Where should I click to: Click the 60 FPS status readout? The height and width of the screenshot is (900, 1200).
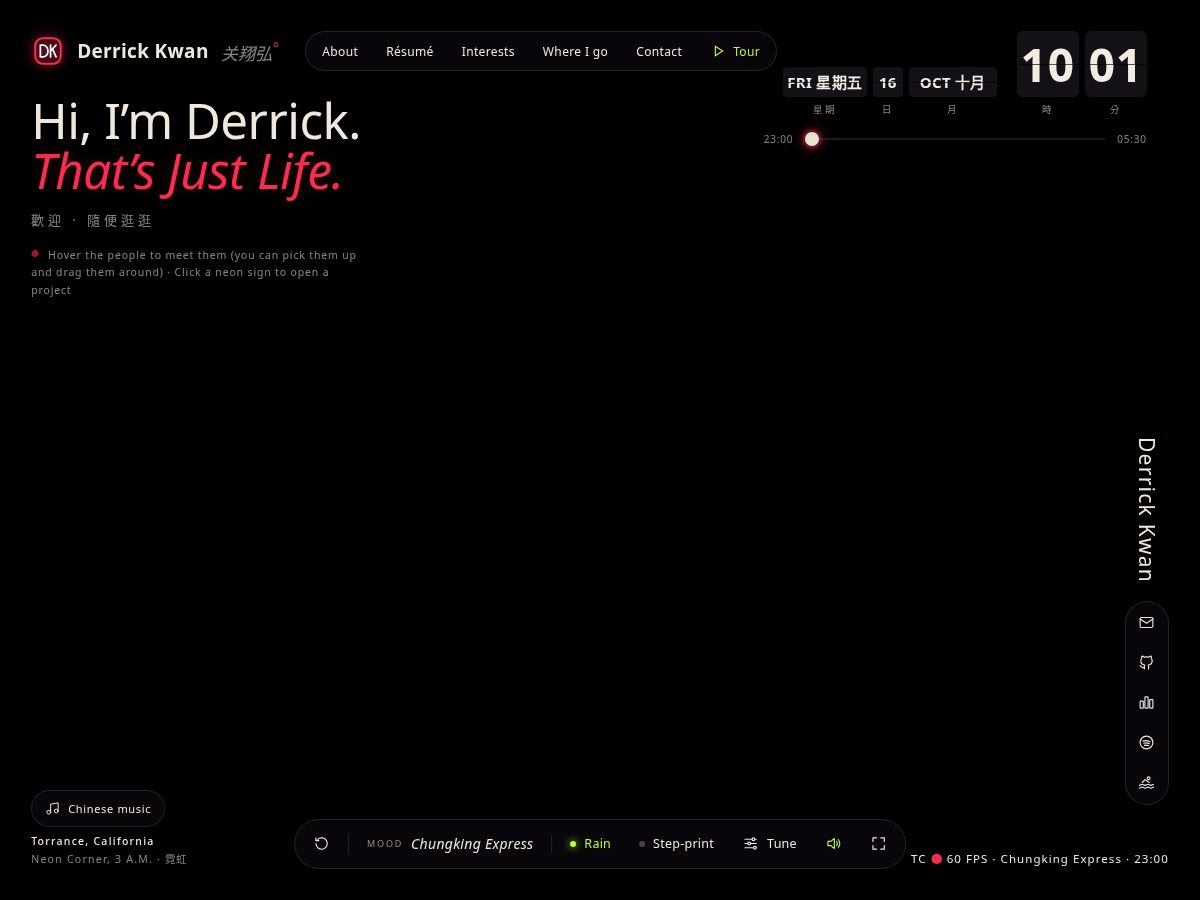(x=967, y=859)
